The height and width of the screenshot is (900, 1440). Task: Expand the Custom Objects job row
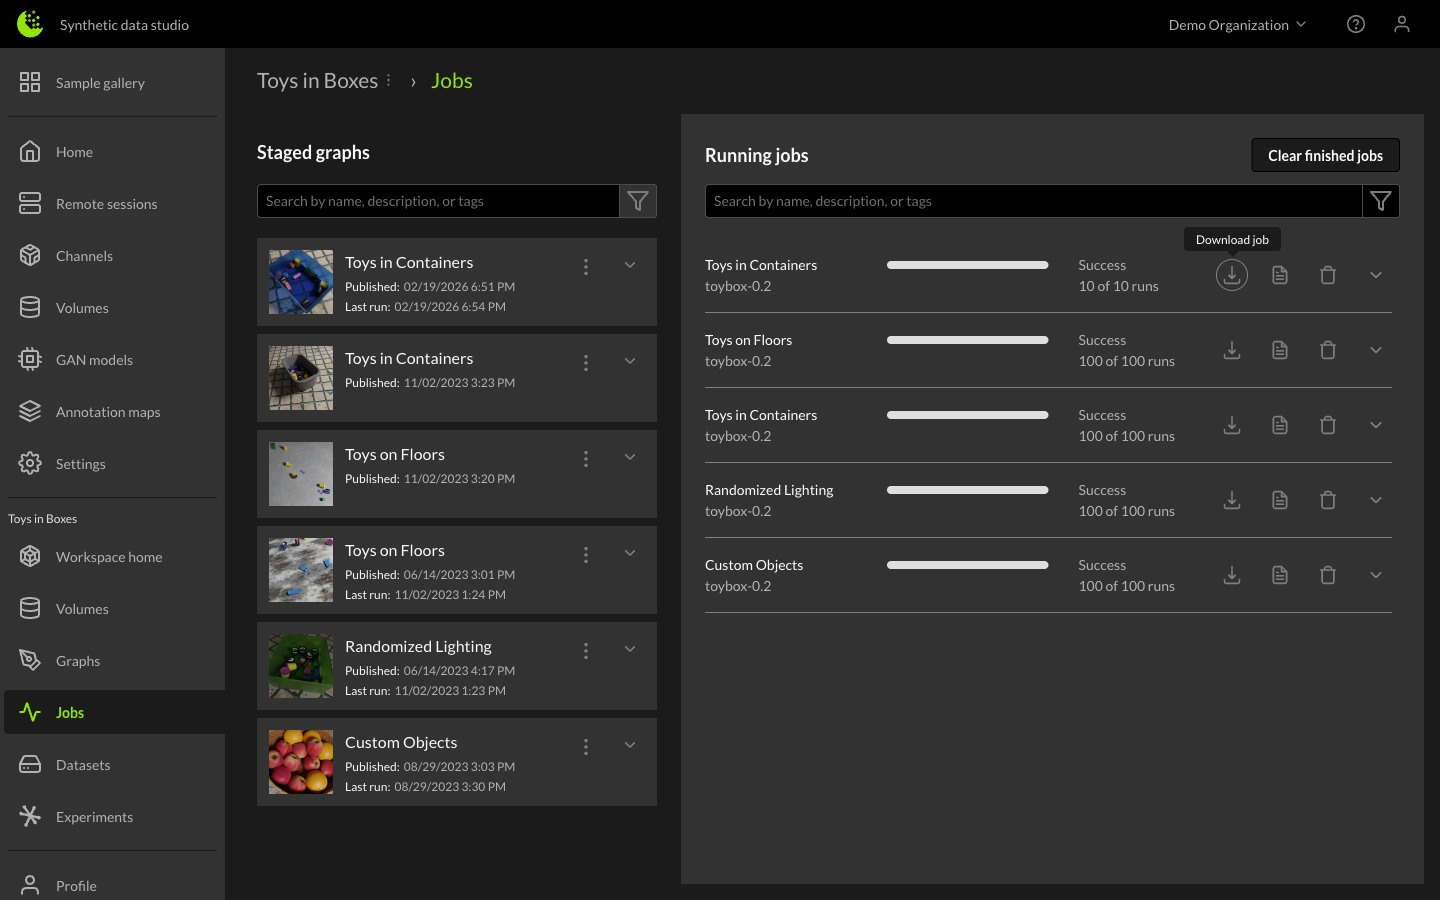pos(1375,575)
